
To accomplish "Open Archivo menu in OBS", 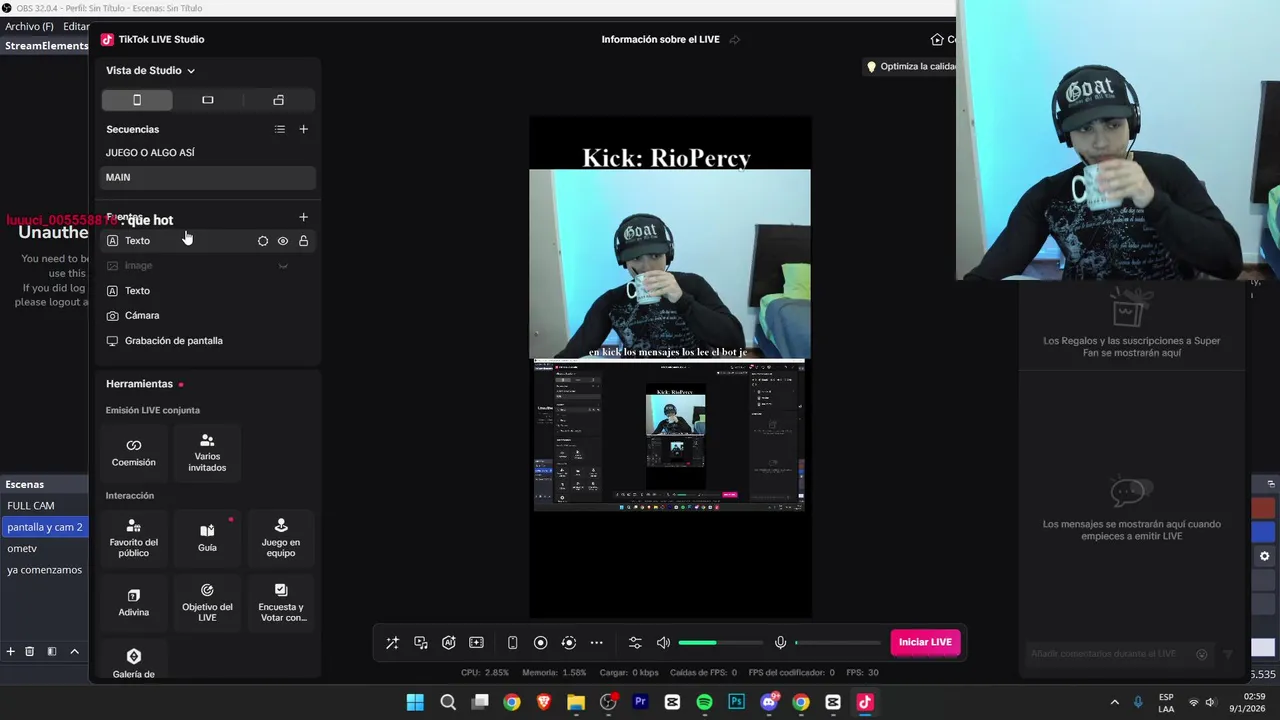I will (29, 26).
